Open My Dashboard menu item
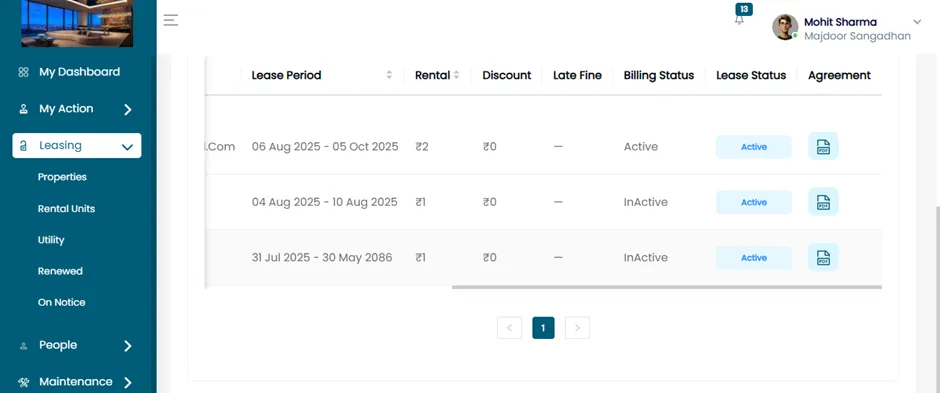940x393 pixels. point(78,72)
